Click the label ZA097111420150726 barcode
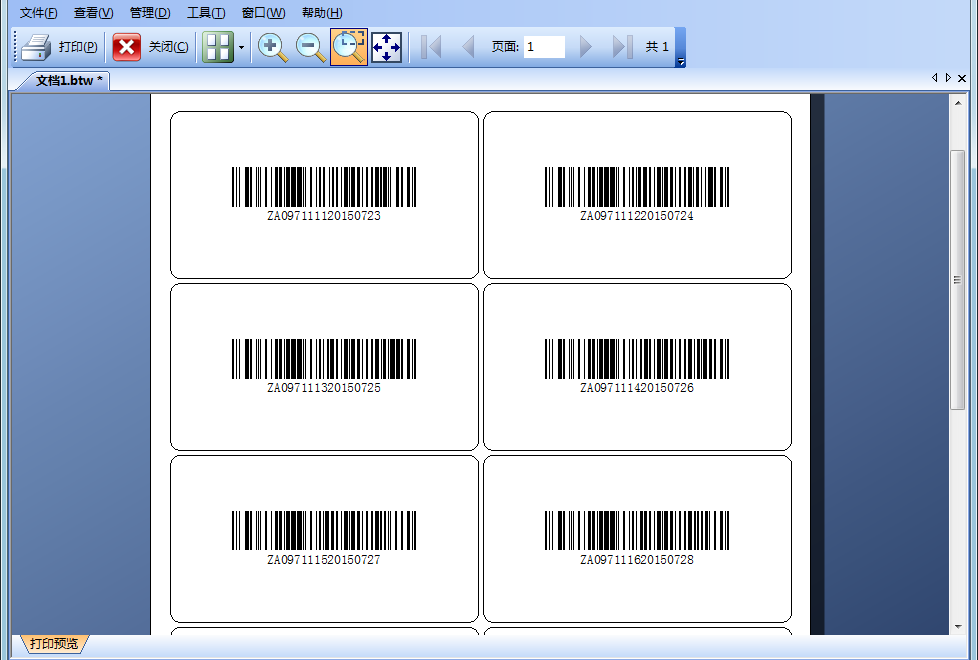The height and width of the screenshot is (660, 978). click(637, 359)
